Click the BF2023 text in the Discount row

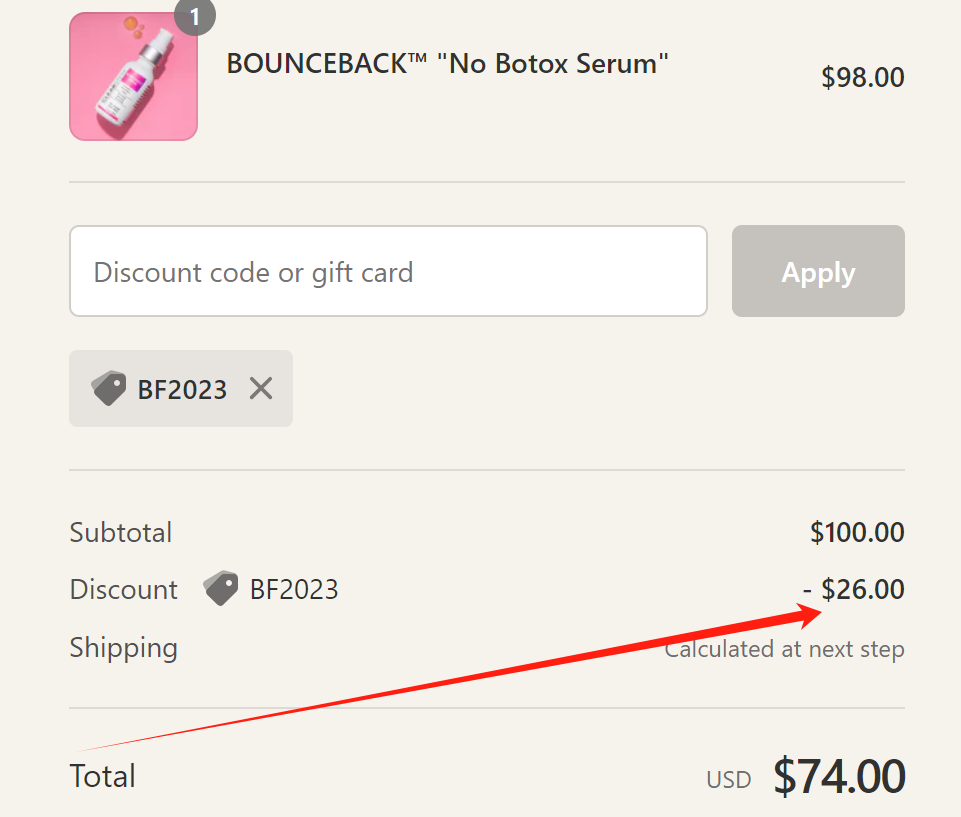[294, 590]
